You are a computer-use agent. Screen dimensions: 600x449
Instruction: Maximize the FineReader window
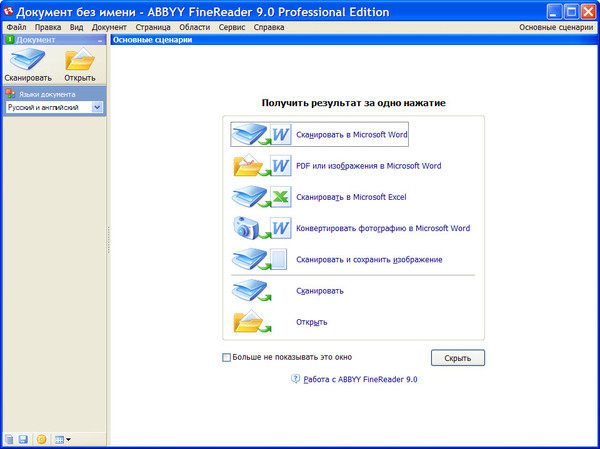(571, 12)
